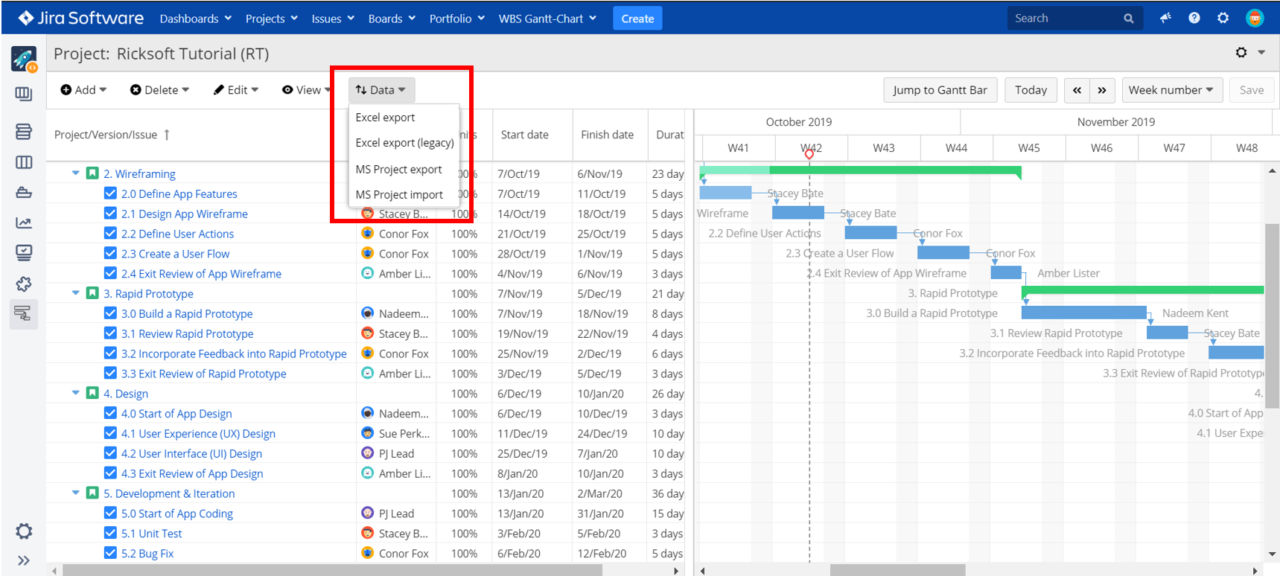Toggle the checkbox icon of 2.1 Design App Wireframe
Screen dimensions: 1280x576
point(111,214)
